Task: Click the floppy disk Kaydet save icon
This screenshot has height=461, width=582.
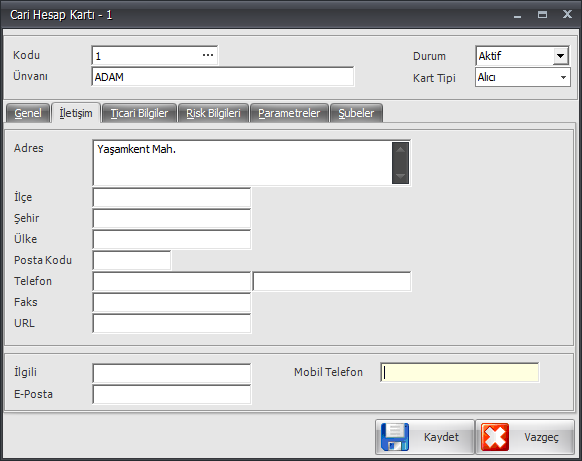Action: [395, 437]
